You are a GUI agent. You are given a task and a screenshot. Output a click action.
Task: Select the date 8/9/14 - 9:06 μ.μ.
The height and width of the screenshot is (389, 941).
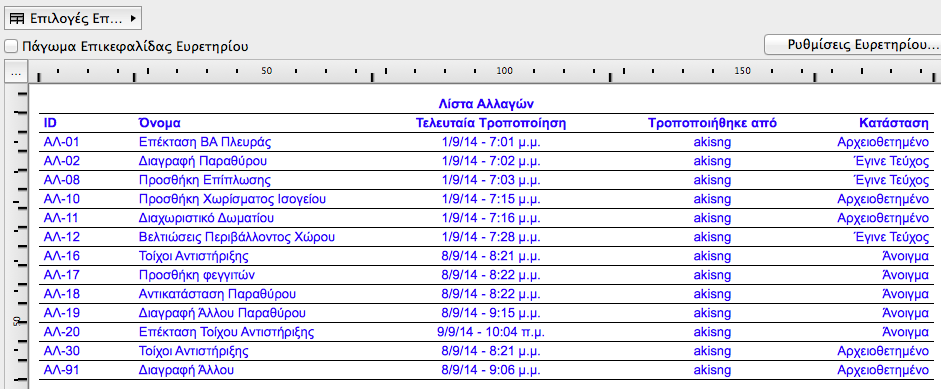pos(491,370)
